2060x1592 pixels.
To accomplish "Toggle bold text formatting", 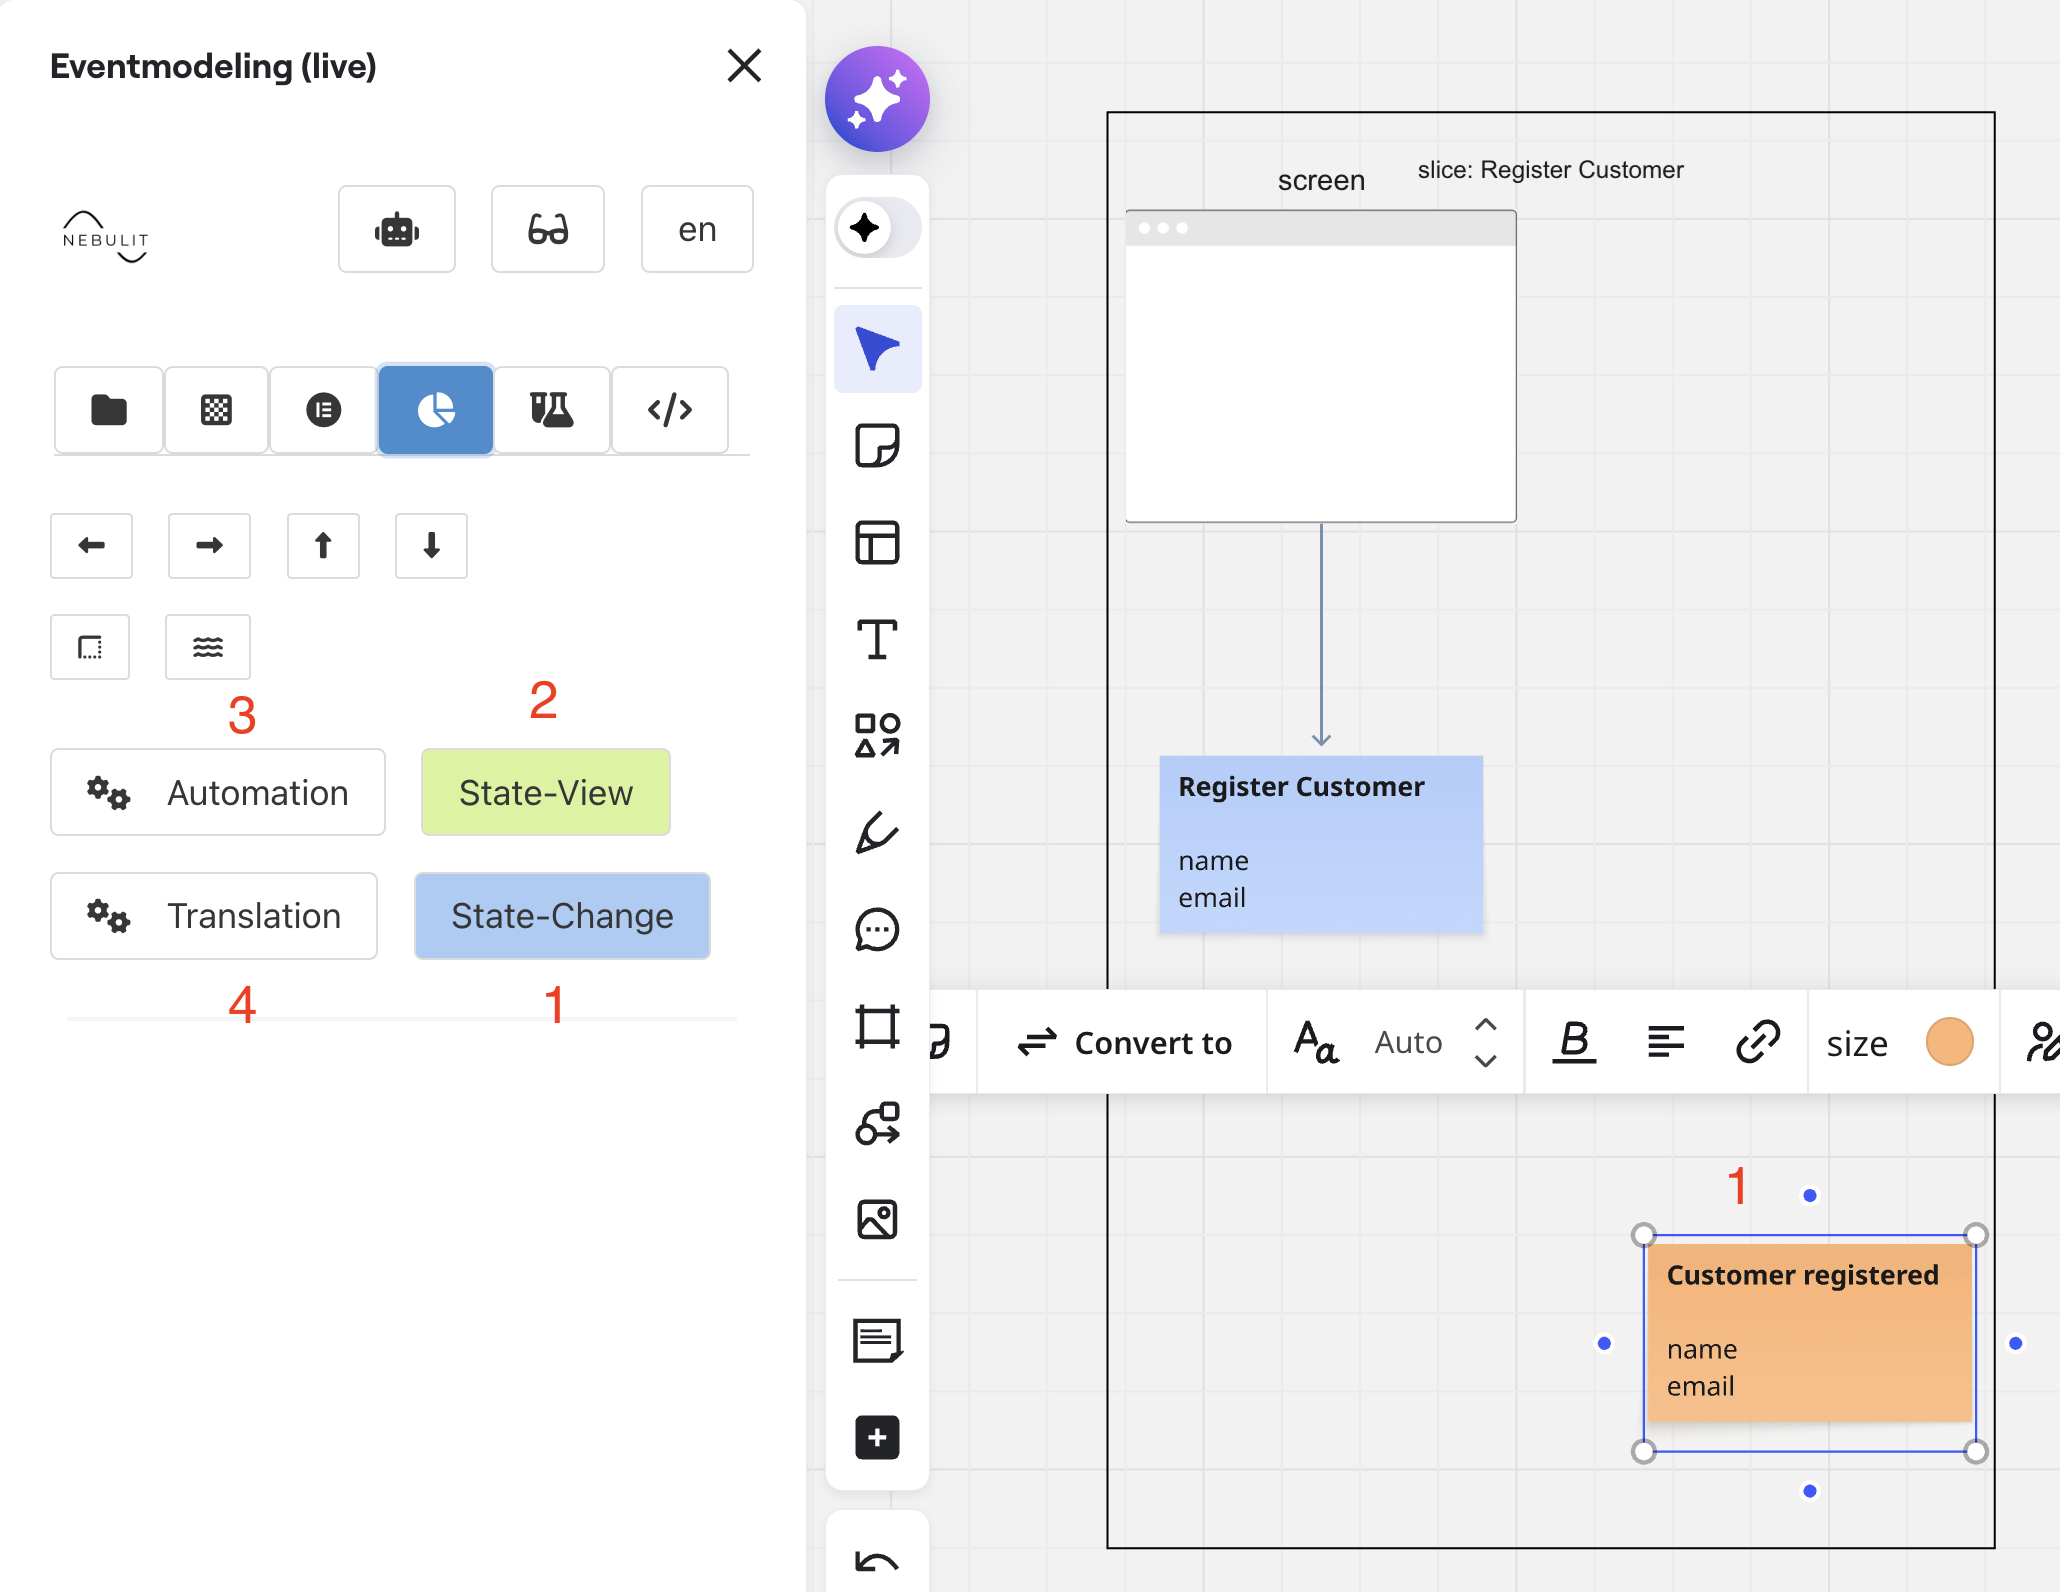I will pyautogui.click(x=1574, y=1042).
